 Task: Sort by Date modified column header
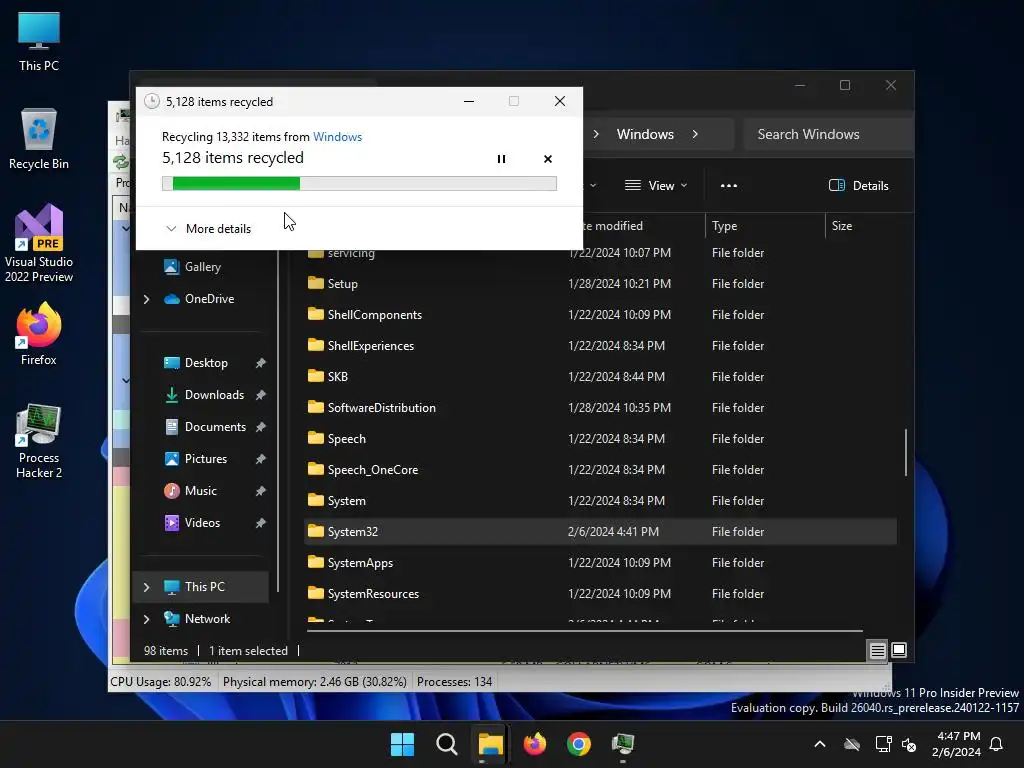612,226
